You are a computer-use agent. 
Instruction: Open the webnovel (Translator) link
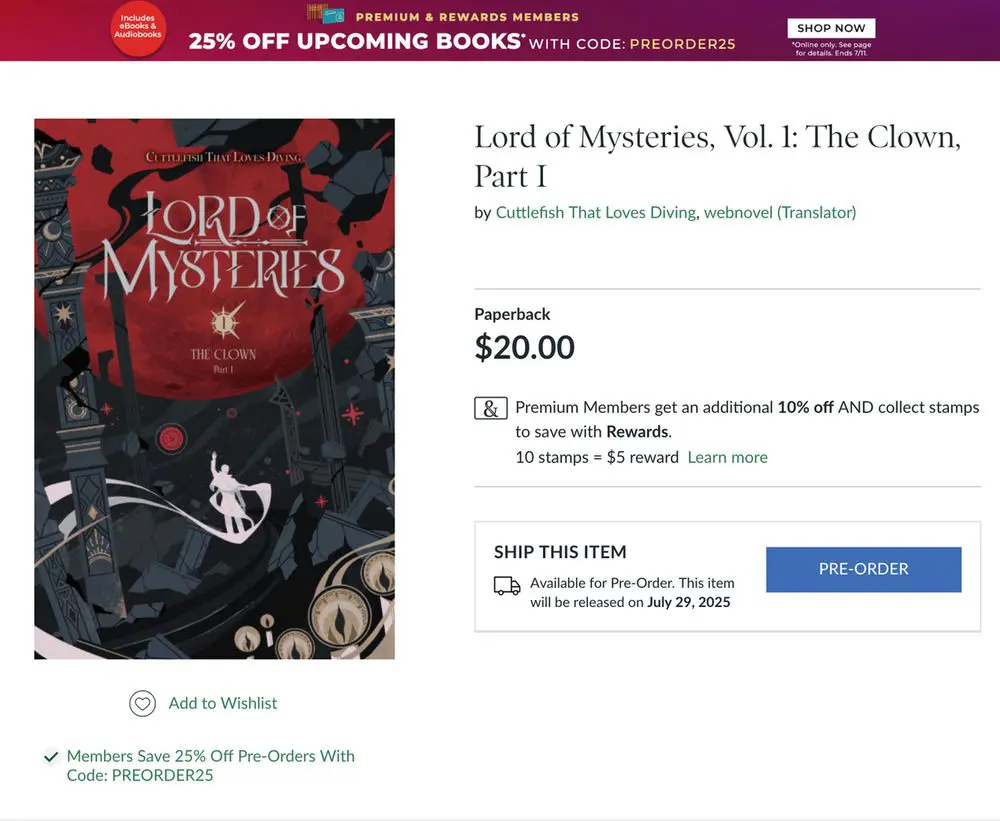point(780,212)
